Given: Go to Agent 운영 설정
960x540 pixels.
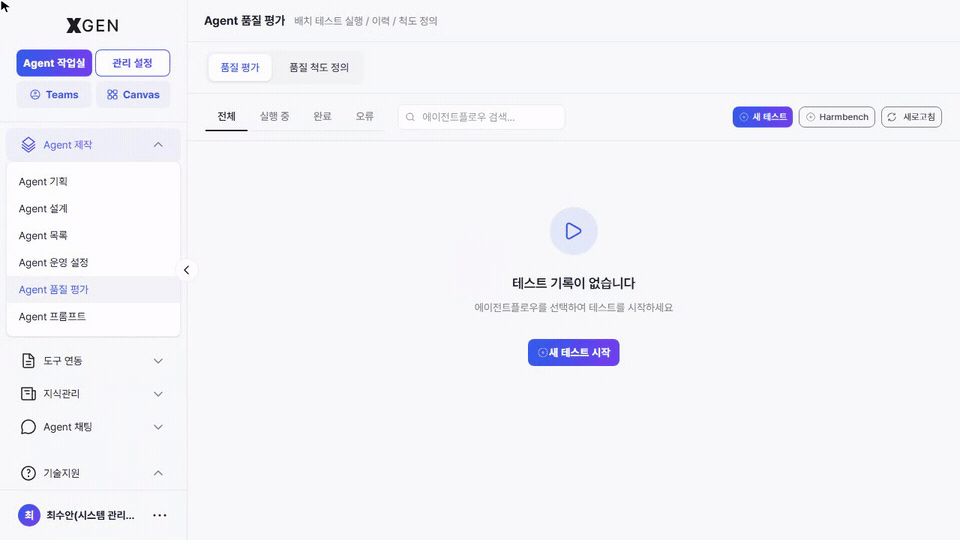Looking at the screenshot, I should tap(93, 263).
